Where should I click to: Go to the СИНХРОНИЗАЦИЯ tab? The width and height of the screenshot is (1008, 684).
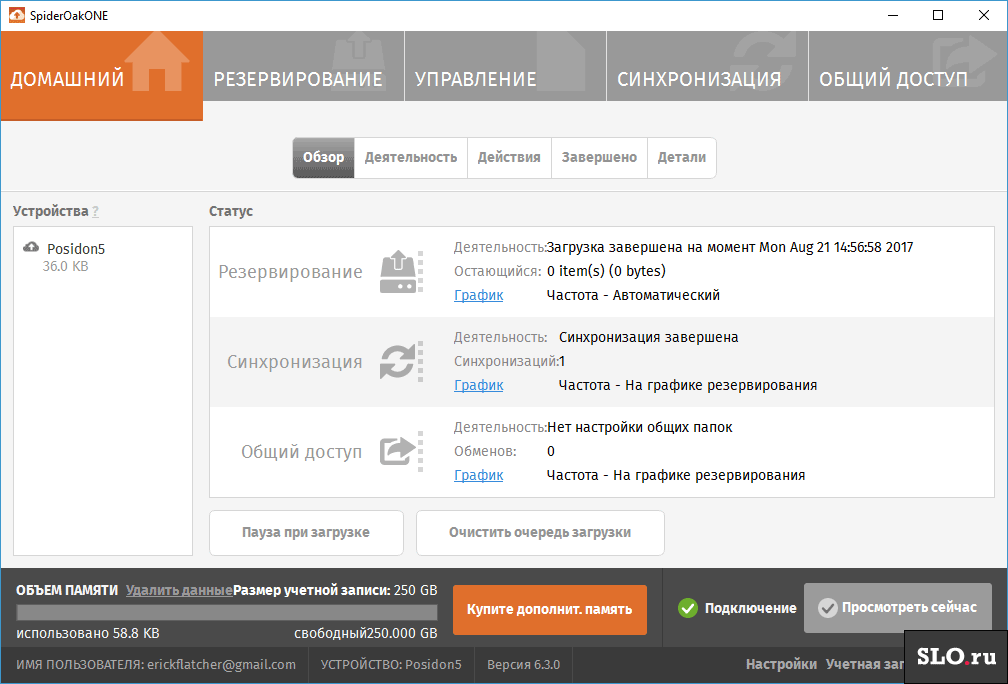click(707, 66)
